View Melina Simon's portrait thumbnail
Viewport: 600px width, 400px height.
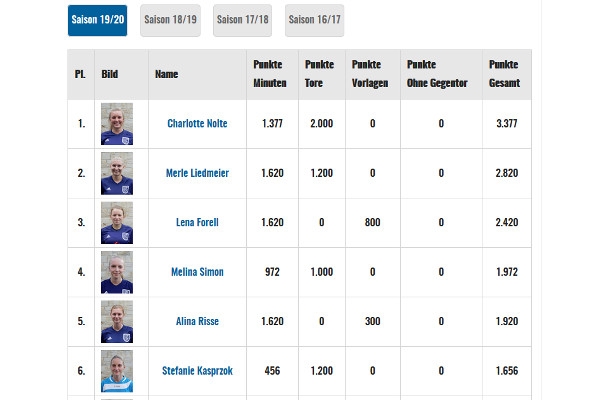click(x=117, y=272)
